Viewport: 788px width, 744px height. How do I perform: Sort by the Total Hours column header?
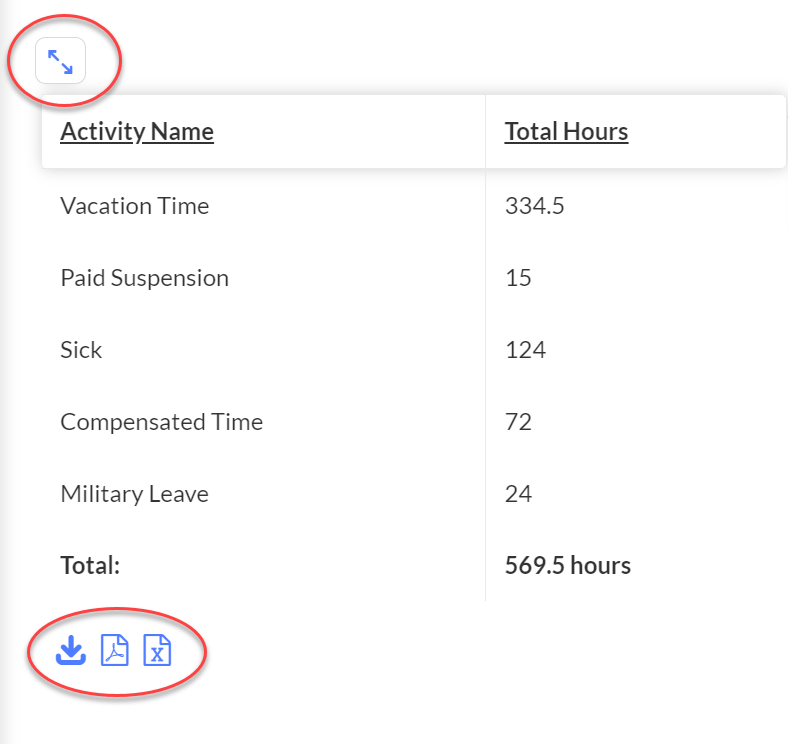click(x=566, y=132)
